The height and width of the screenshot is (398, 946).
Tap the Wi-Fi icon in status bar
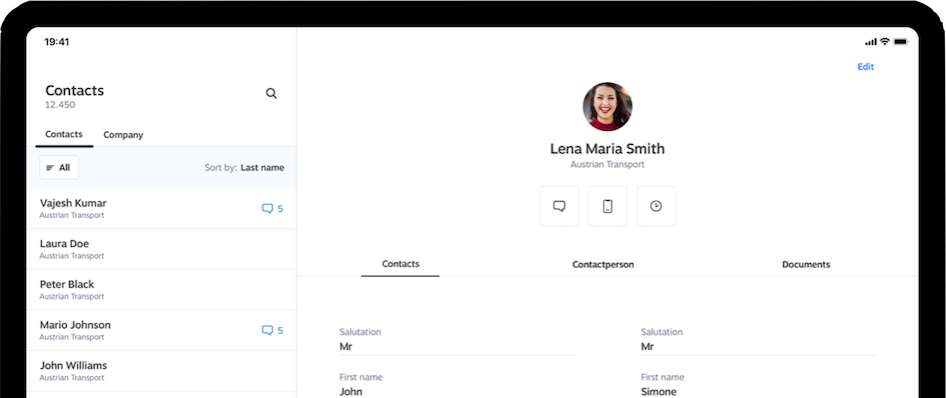coord(885,42)
